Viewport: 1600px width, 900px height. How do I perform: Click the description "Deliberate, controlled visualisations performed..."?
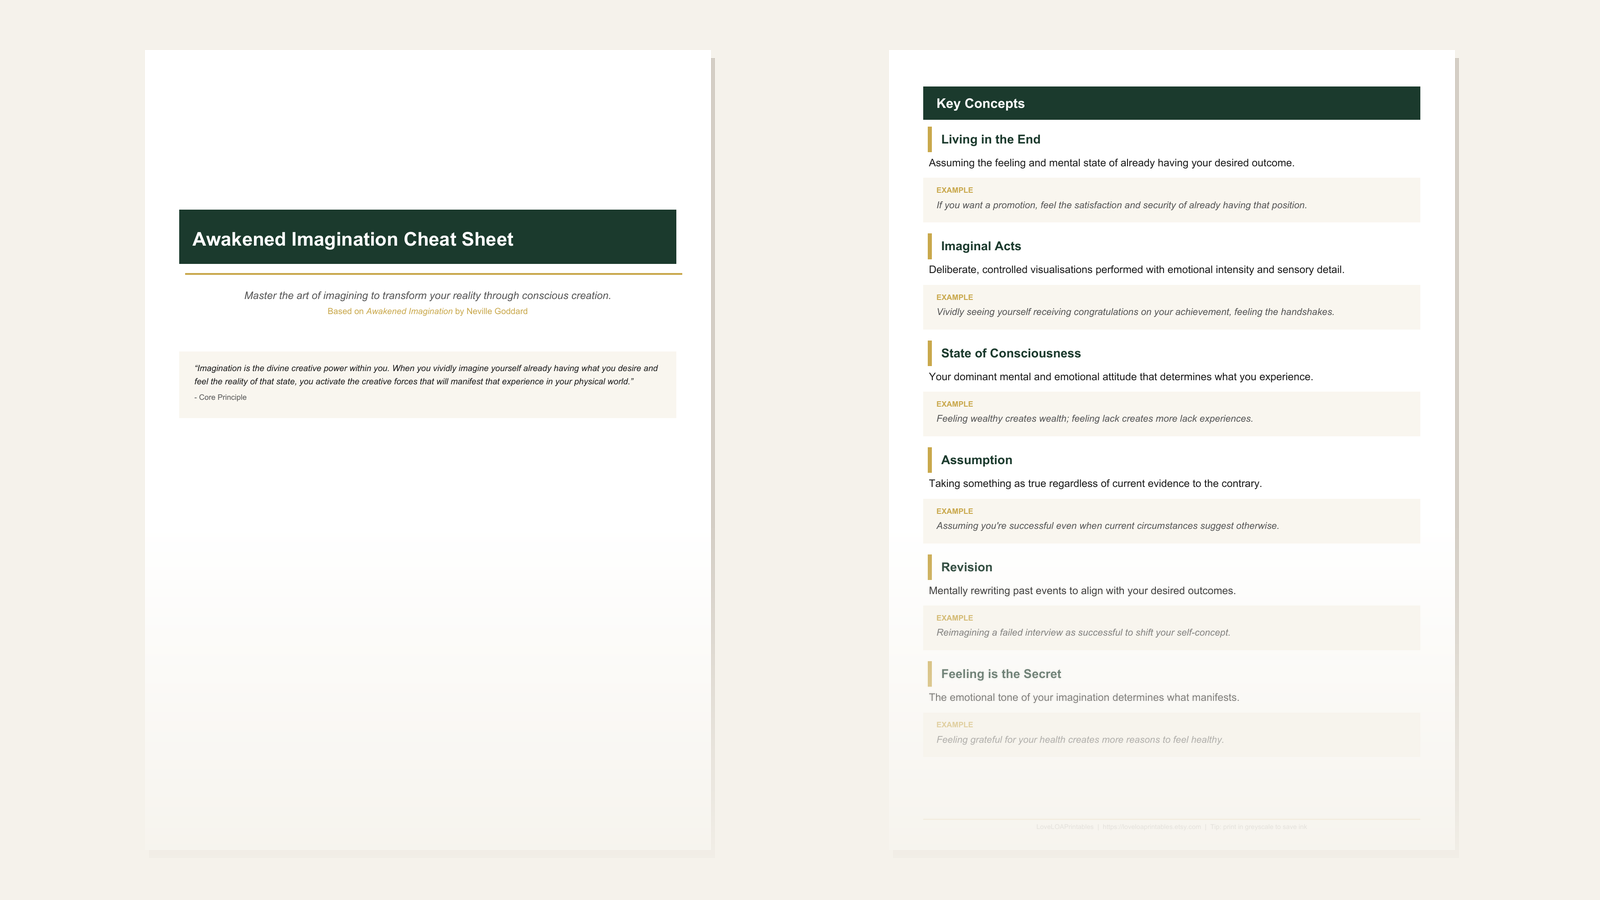(x=1136, y=270)
